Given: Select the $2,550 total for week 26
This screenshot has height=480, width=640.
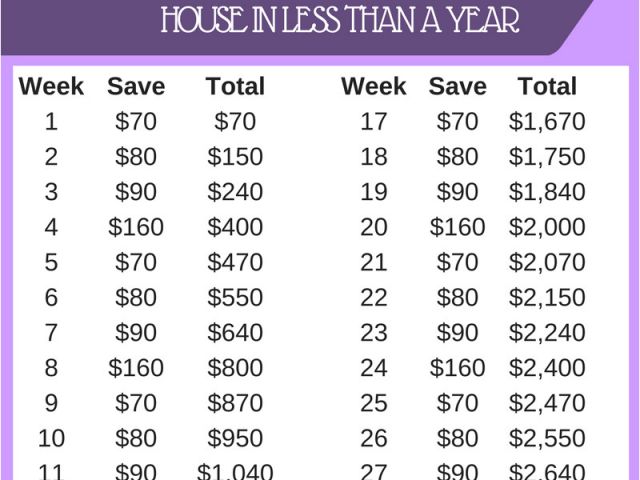Looking at the screenshot, I should click(x=547, y=438).
